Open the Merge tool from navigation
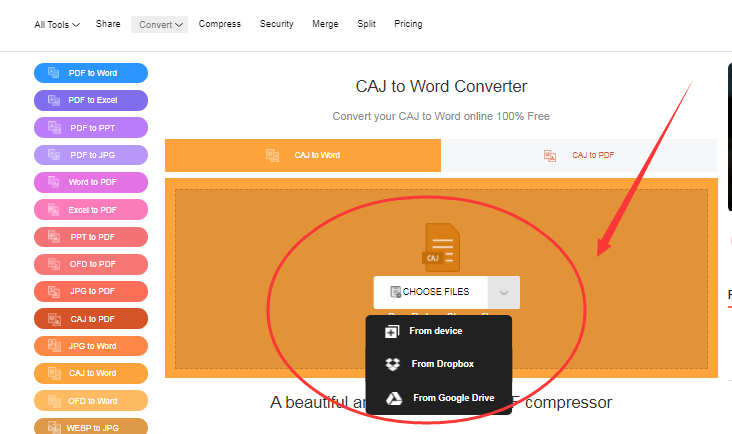This screenshot has width=732, height=434. point(325,24)
